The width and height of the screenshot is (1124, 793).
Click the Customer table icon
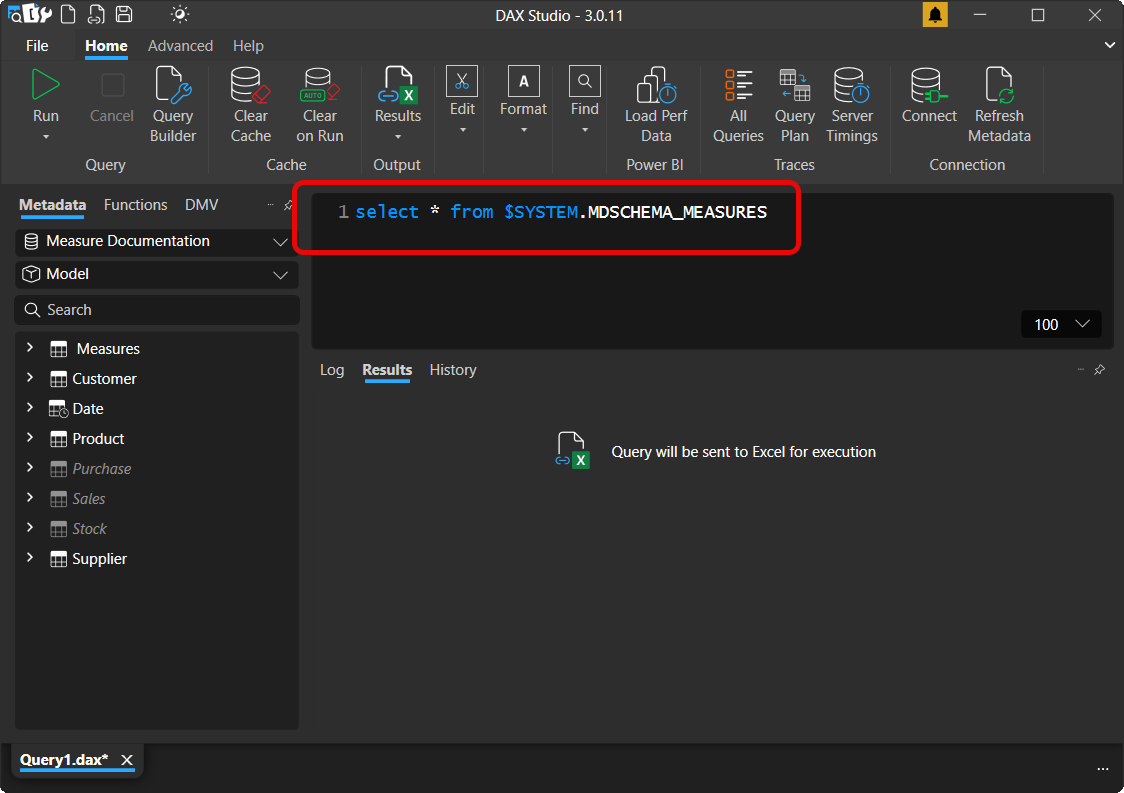[59, 379]
